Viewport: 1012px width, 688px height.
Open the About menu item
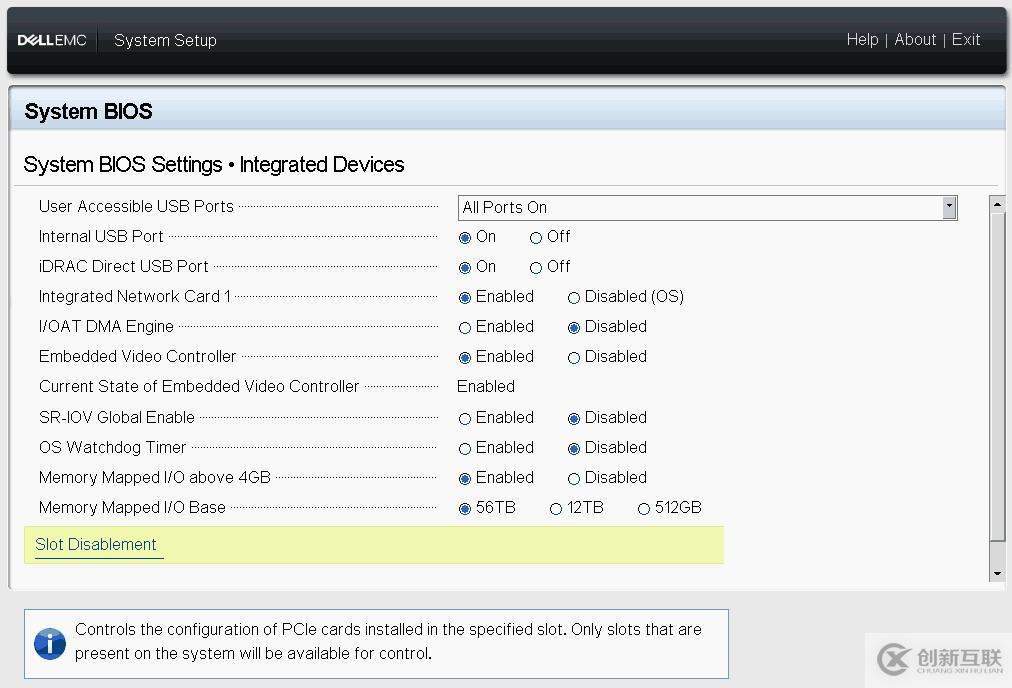coord(915,40)
